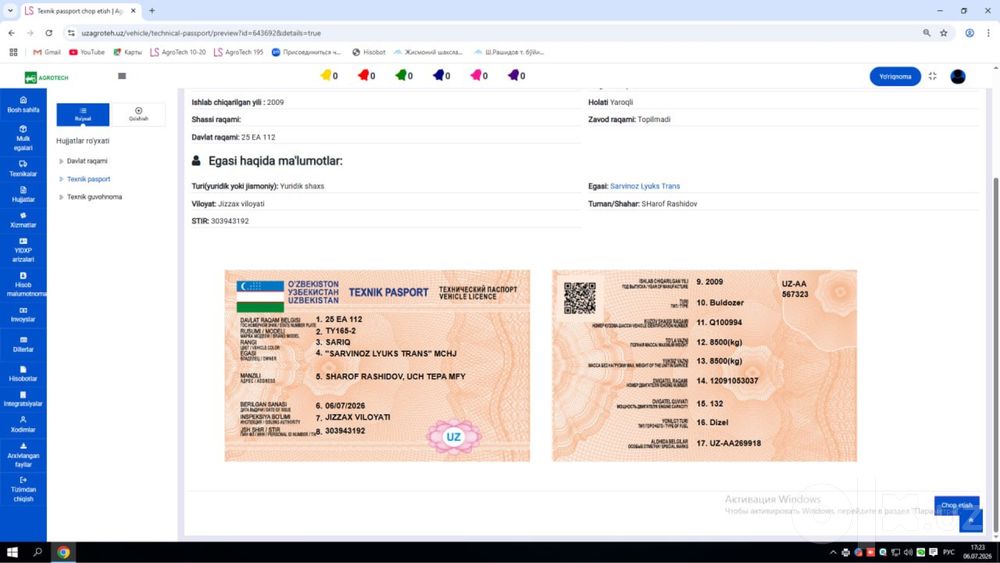
Task: Open Hisobotlar sidebar section
Action: point(23,374)
